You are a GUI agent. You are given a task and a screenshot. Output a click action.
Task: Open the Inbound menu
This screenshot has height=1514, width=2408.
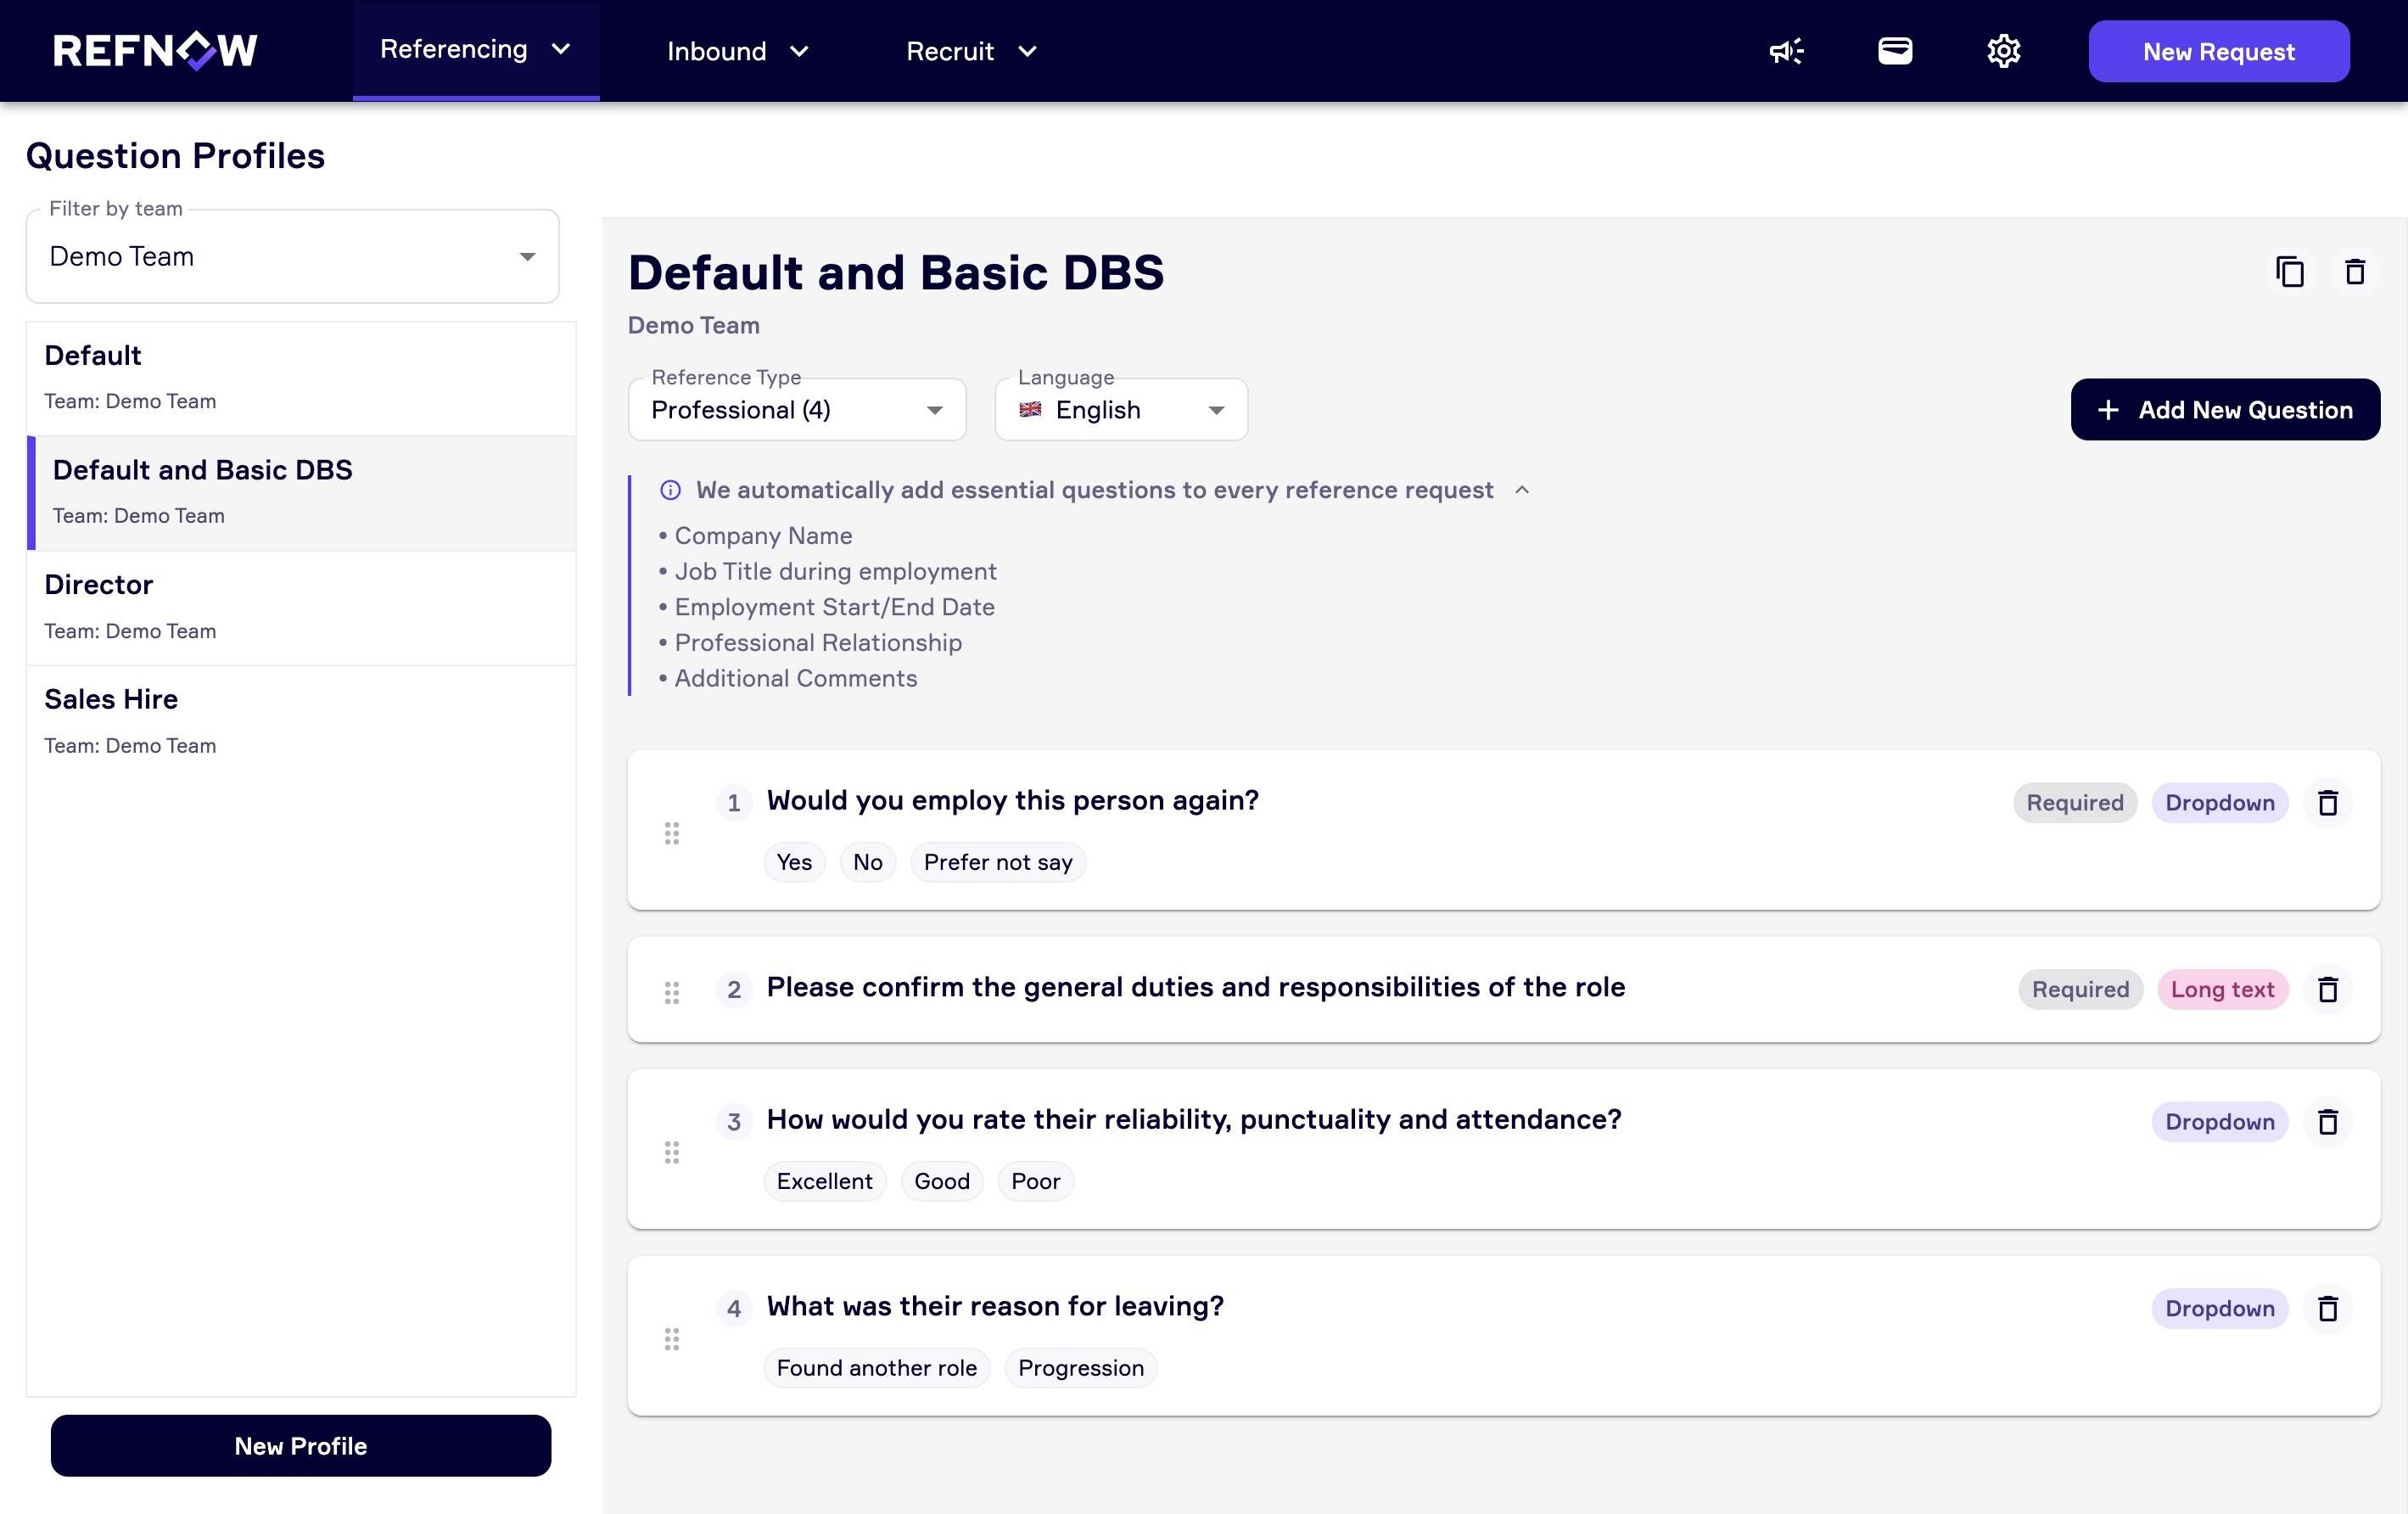pyautogui.click(x=737, y=51)
